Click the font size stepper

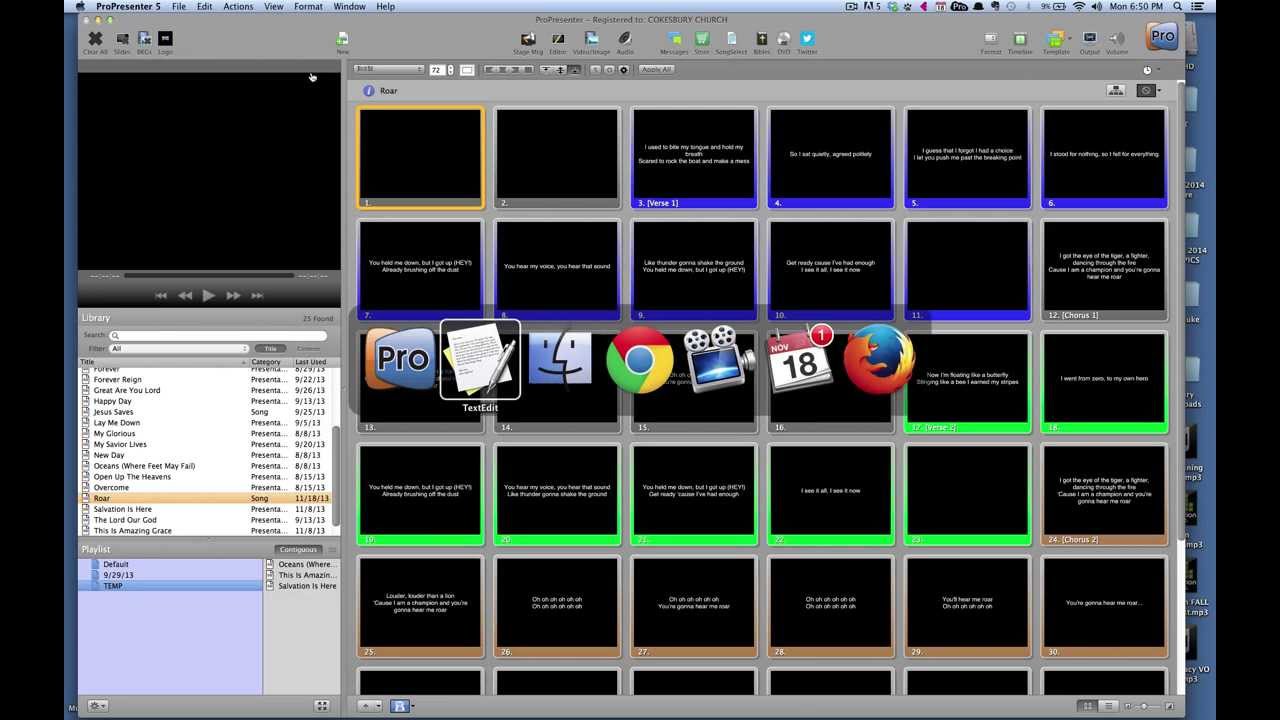(450, 70)
